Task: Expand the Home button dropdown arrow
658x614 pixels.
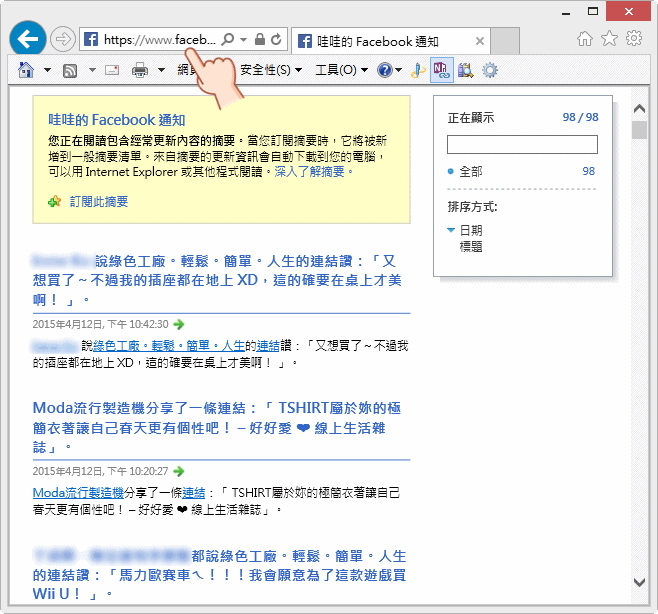Action: pyautogui.click(x=47, y=70)
